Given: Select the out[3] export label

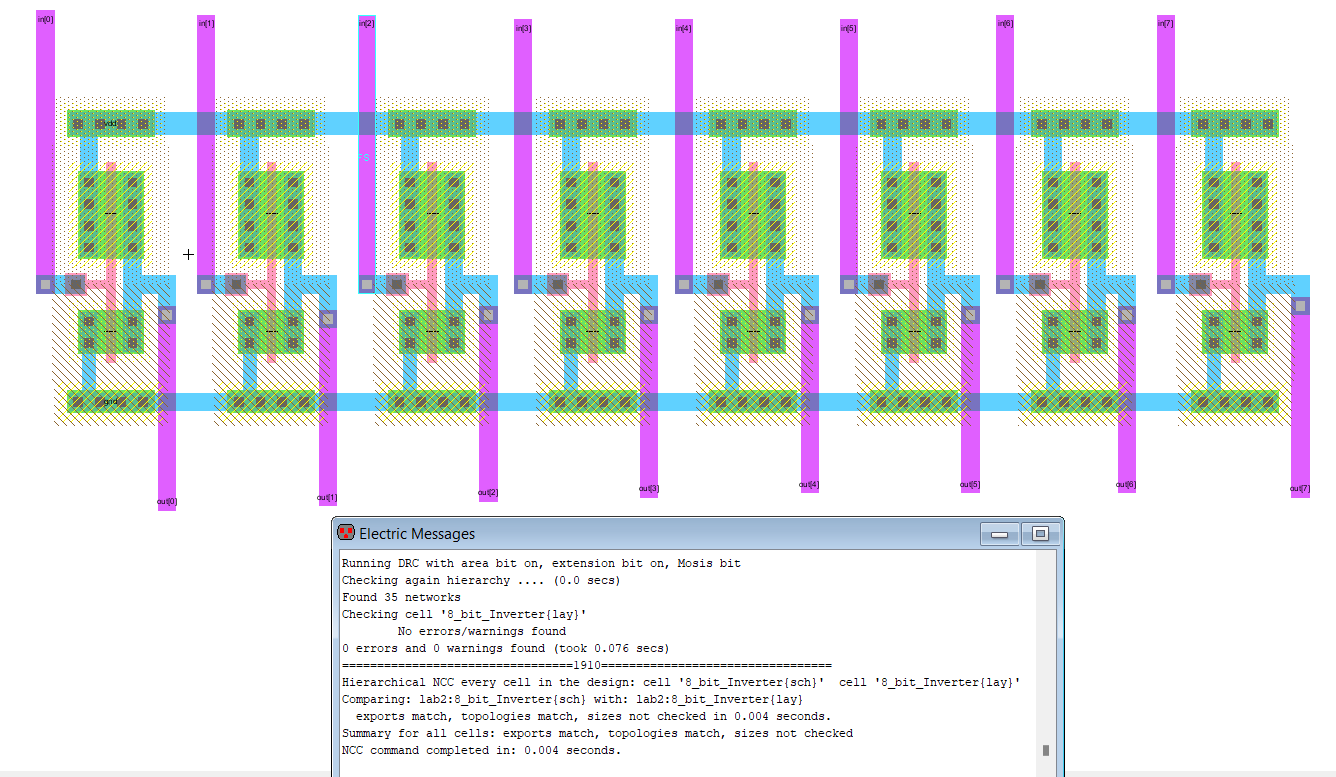Looking at the screenshot, I should [649, 489].
